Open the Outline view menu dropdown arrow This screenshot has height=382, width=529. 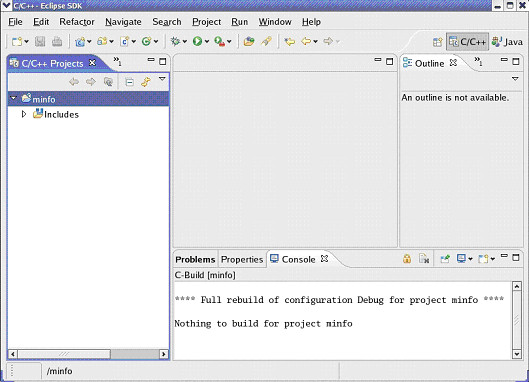point(515,79)
